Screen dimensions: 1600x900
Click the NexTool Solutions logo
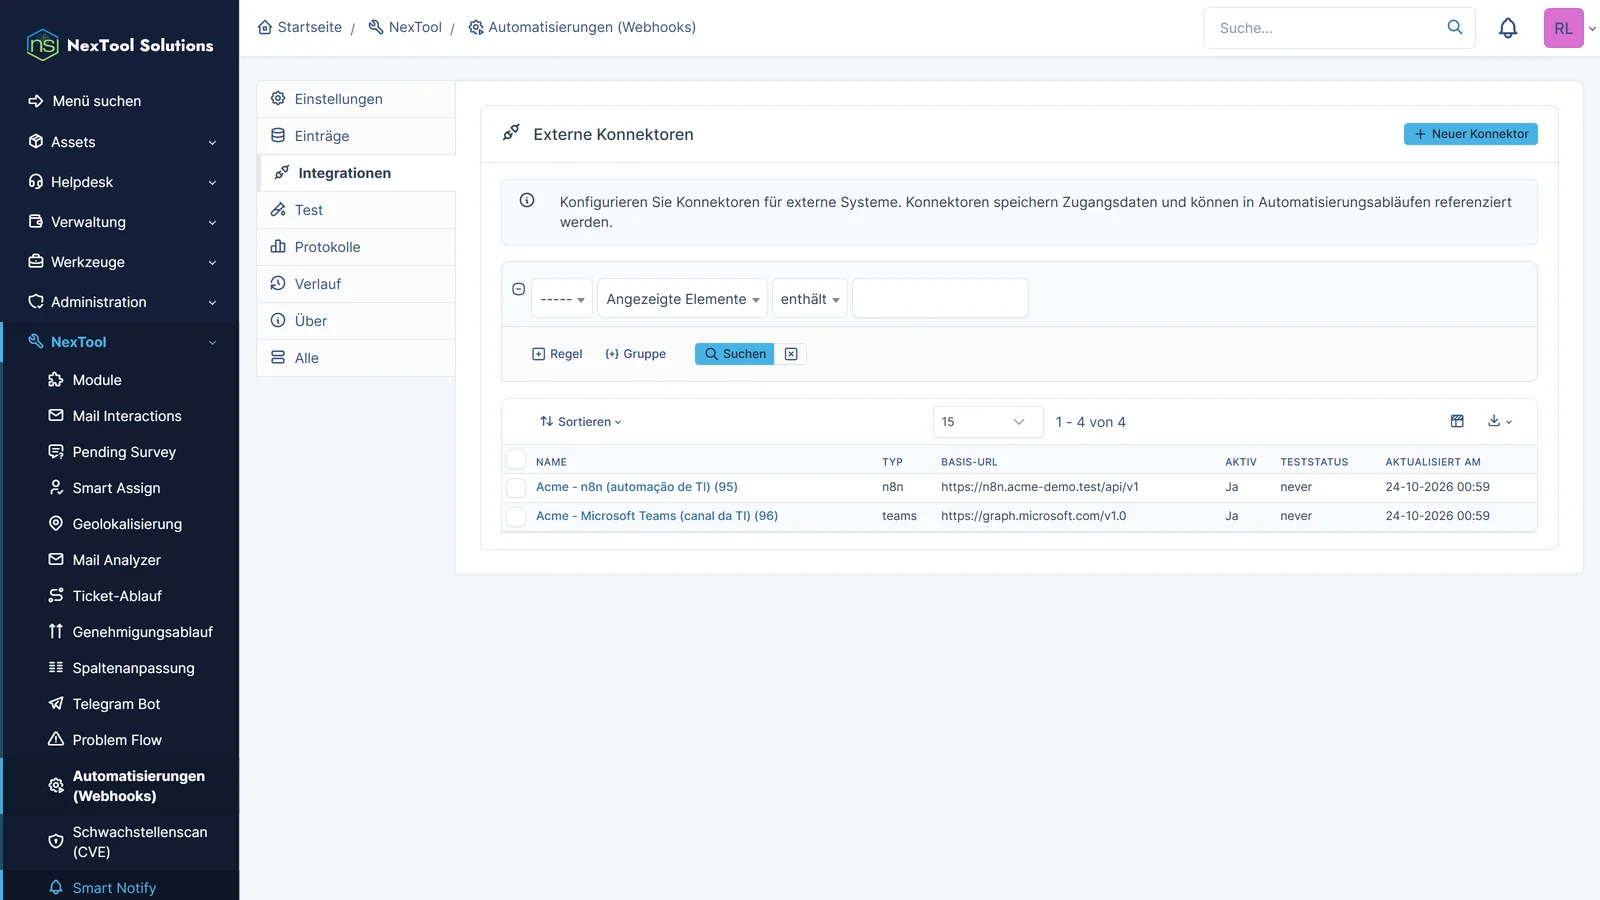coord(120,45)
